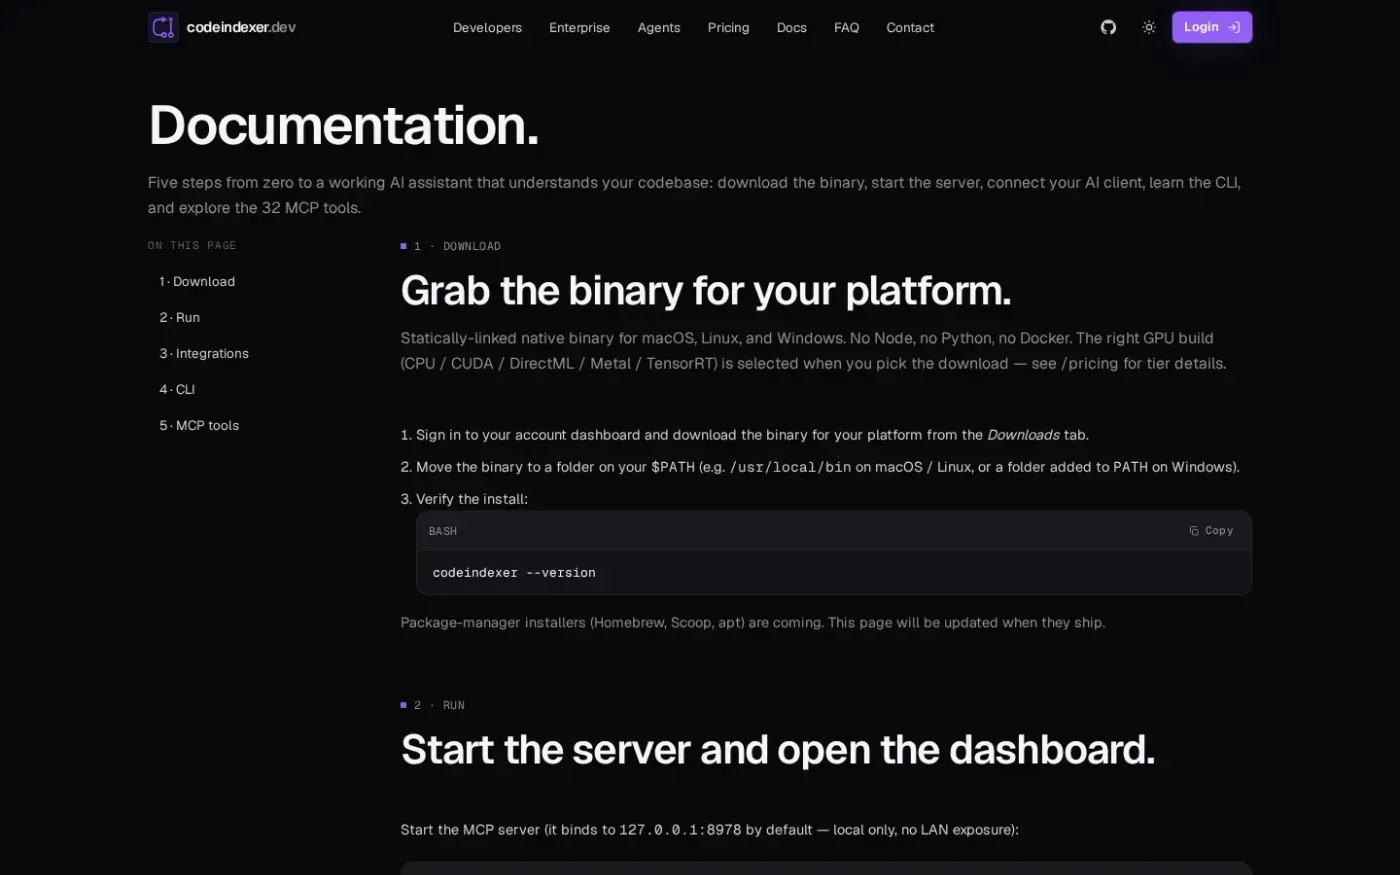This screenshot has width=1400, height=875.
Task: Click the 'Package-manager installers' note
Action: pyautogui.click(x=753, y=623)
